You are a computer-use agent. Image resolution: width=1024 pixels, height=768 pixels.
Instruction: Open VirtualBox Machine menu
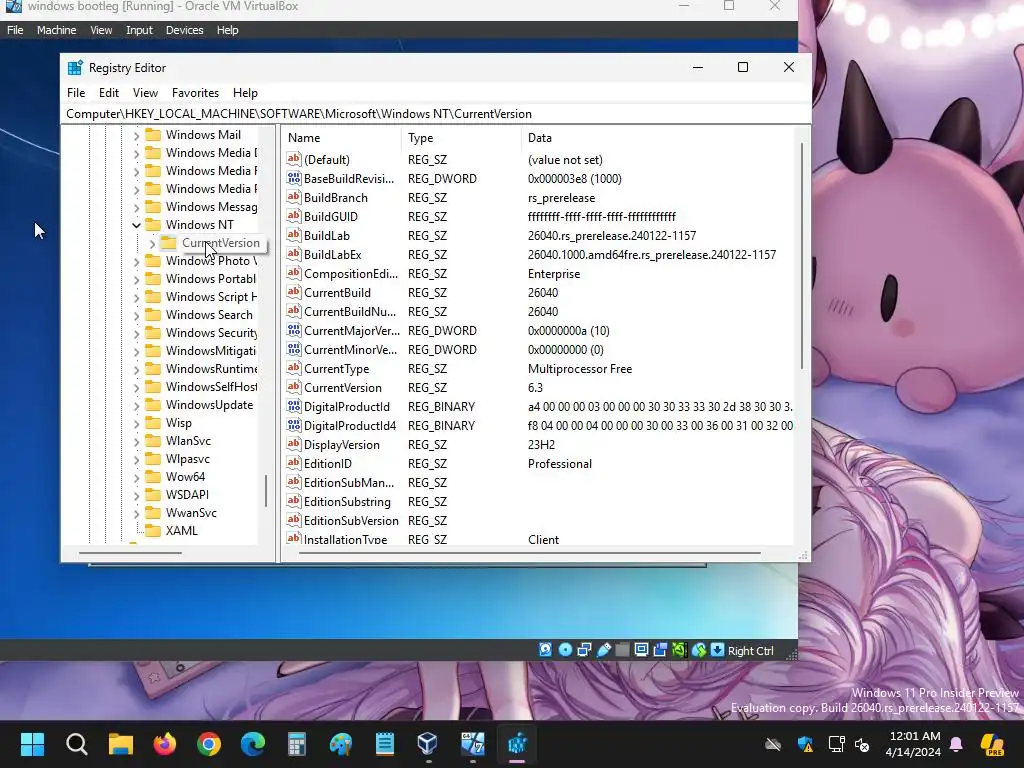click(56, 30)
